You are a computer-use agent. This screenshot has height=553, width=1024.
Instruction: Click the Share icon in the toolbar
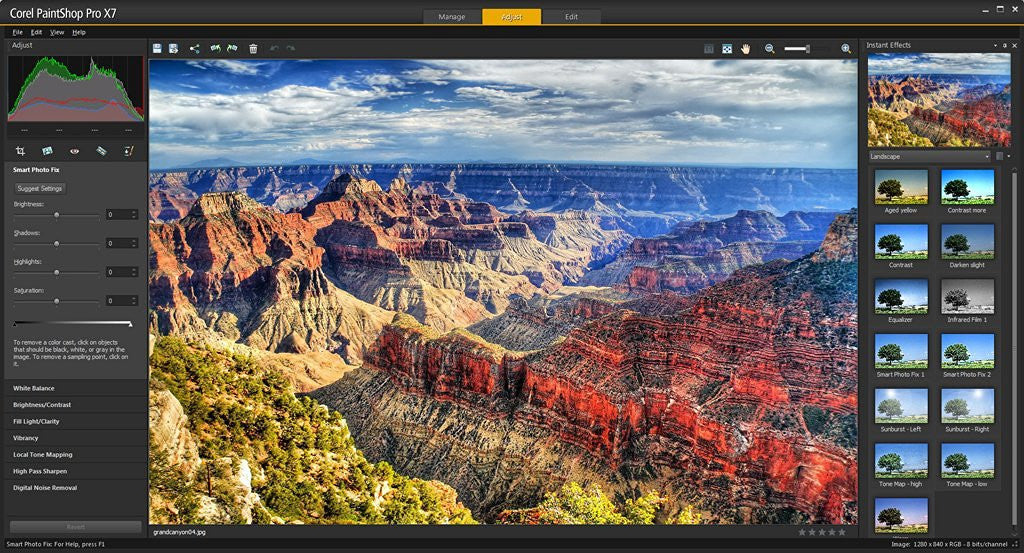pyautogui.click(x=194, y=48)
